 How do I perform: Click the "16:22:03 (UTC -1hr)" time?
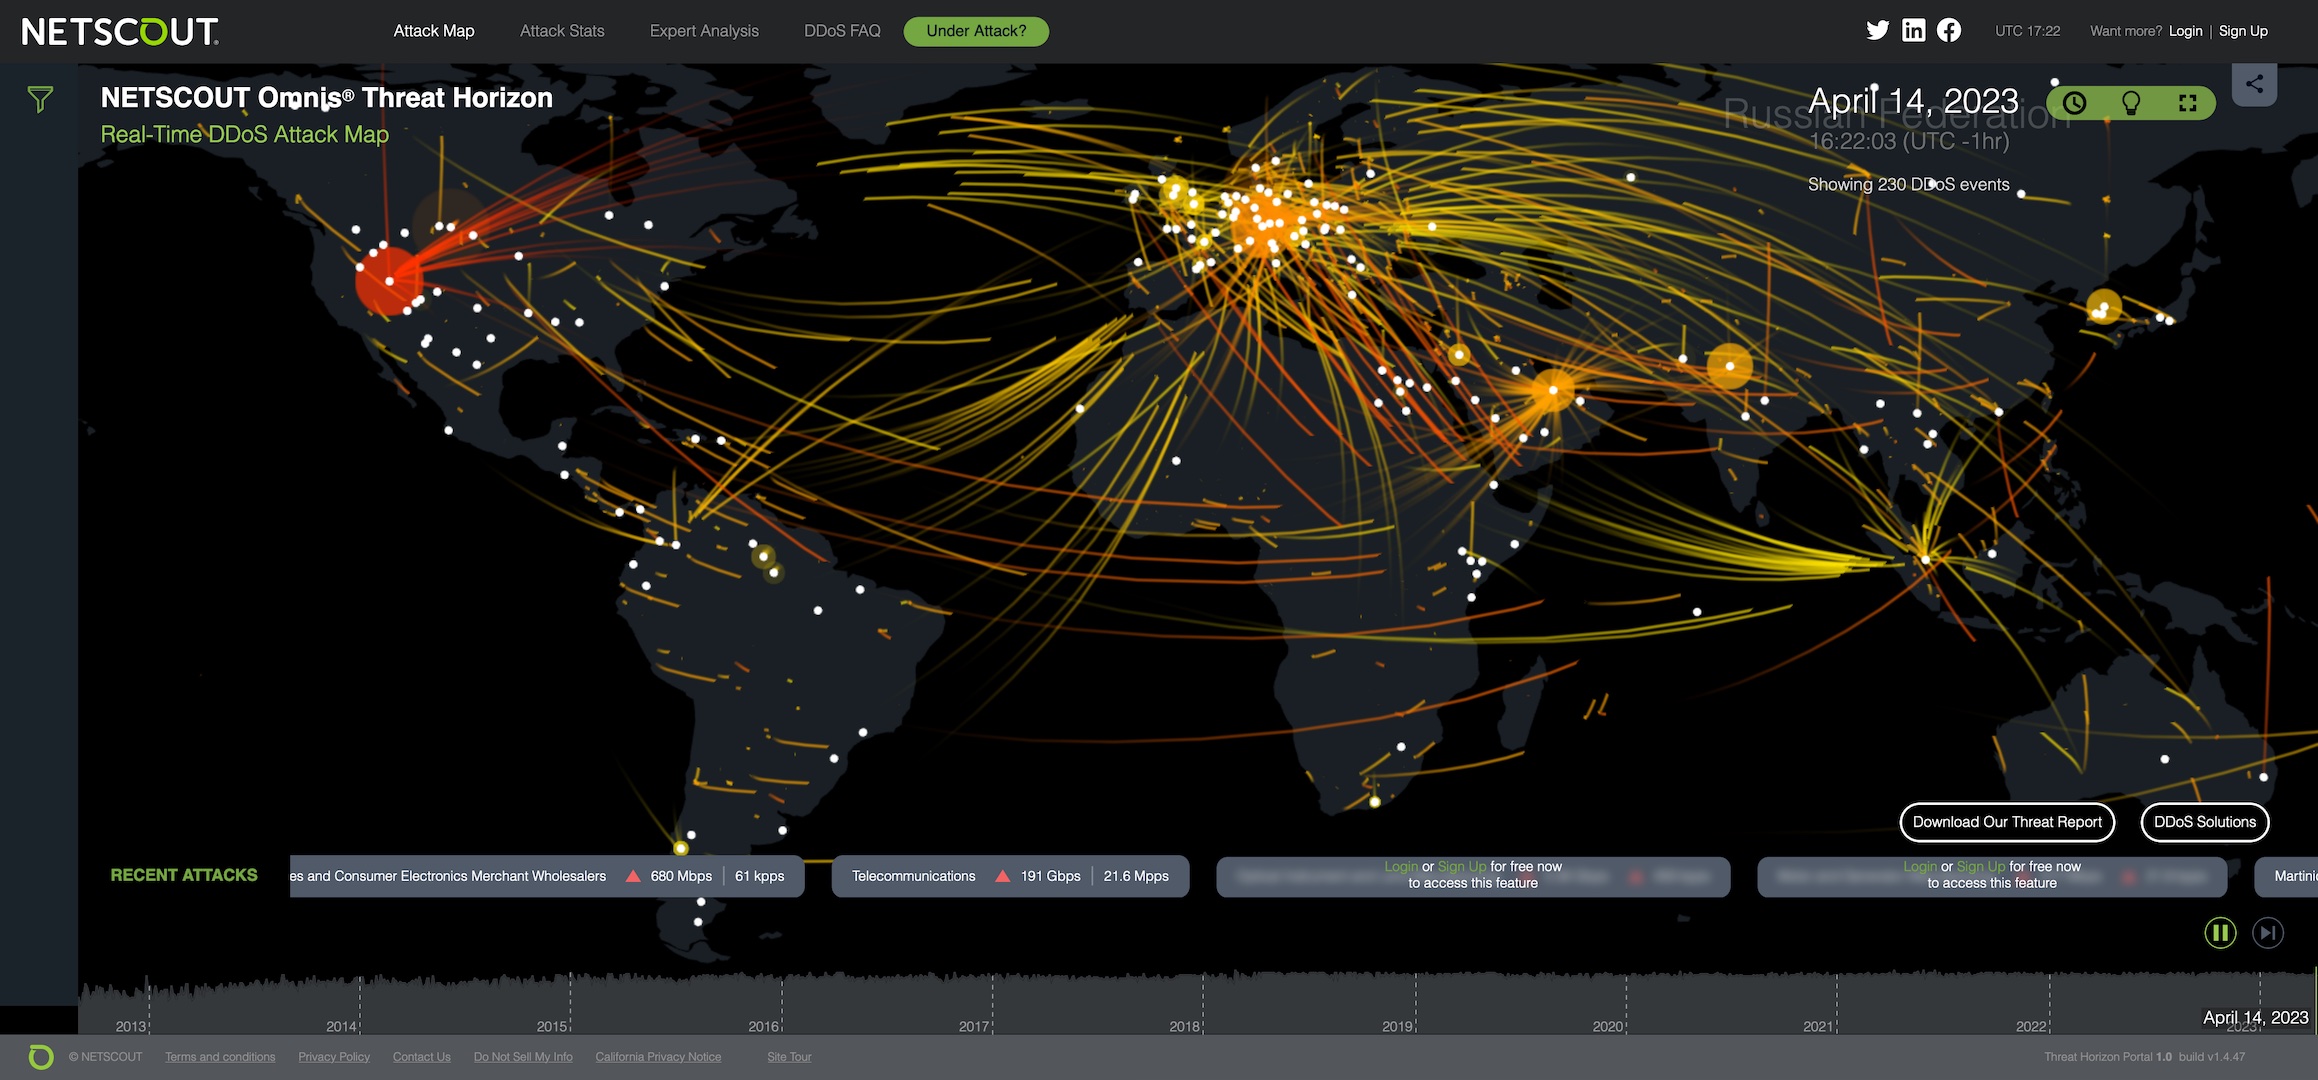(x=1909, y=141)
